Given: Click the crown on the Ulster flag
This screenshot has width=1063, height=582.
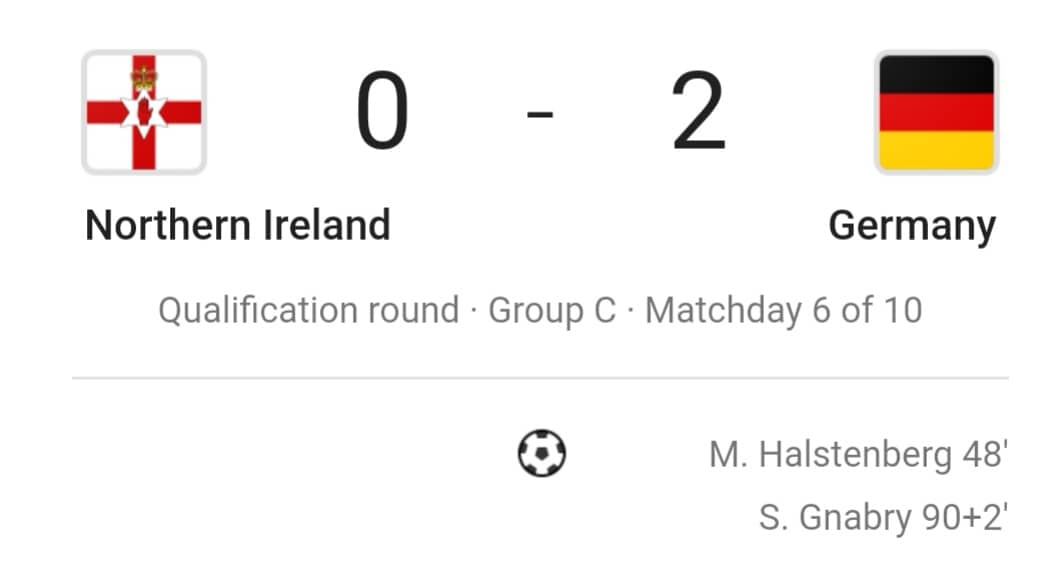Looking at the screenshot, I should point(144,79).
